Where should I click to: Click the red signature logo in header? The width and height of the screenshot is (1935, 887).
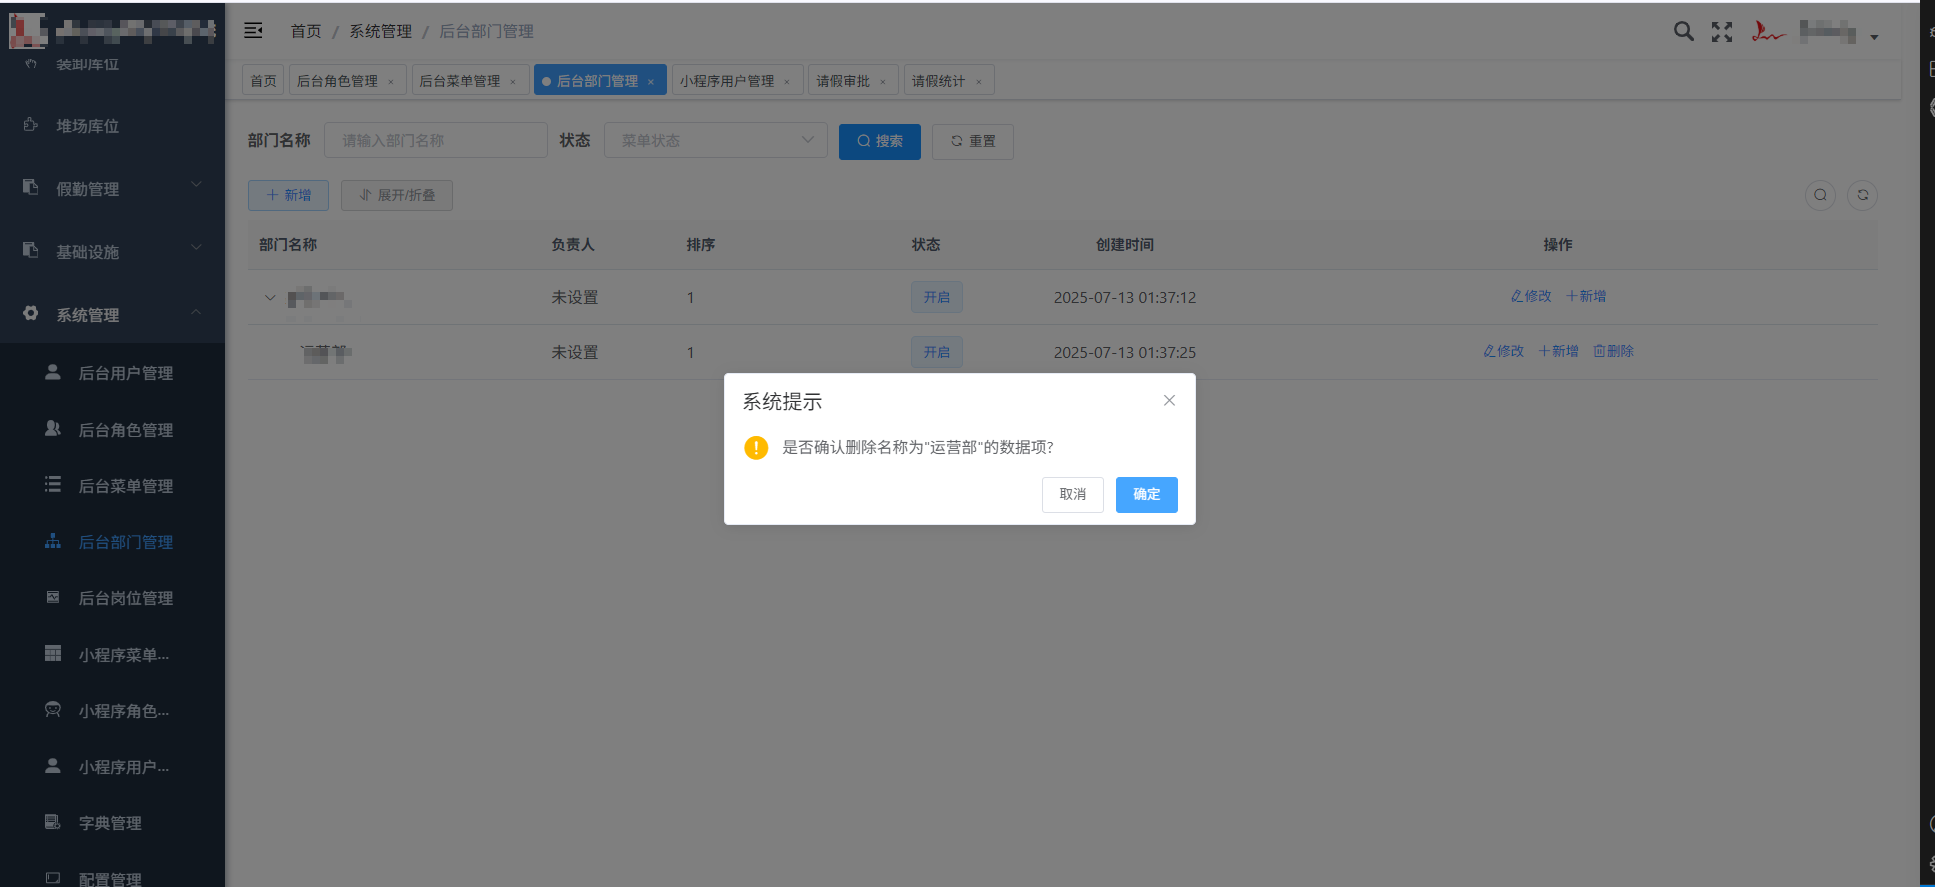click(x=1768, y=32)
